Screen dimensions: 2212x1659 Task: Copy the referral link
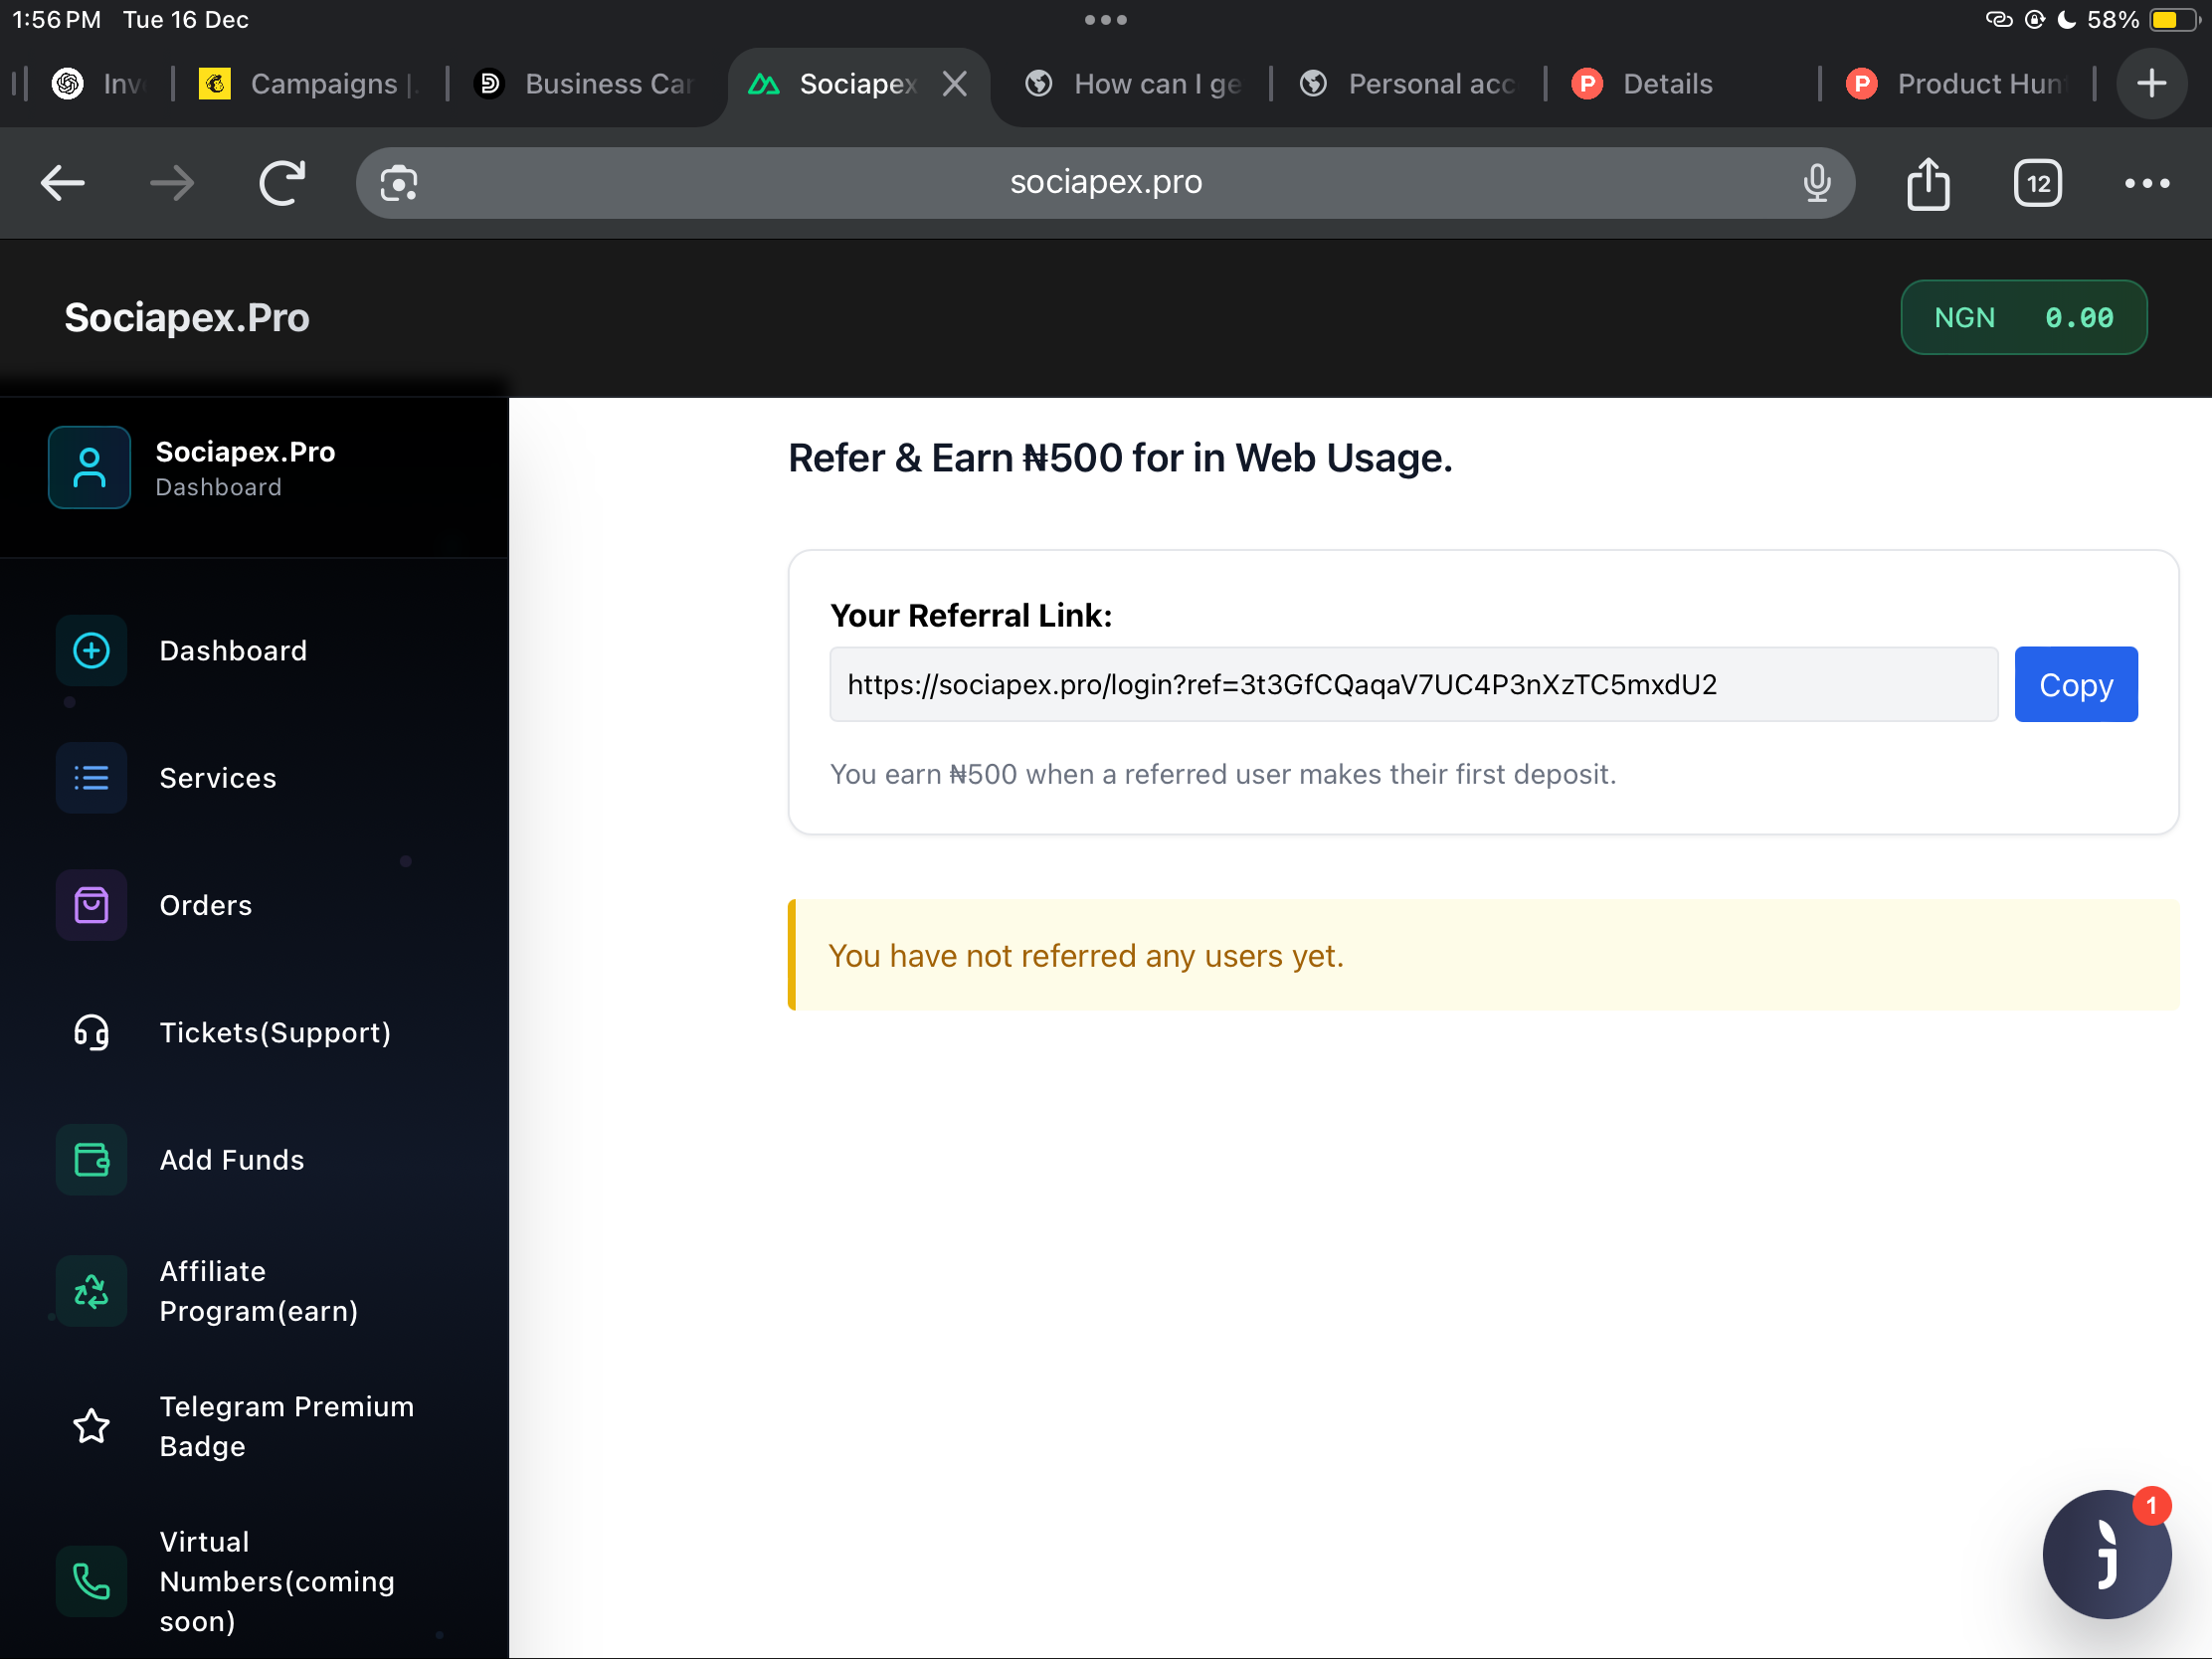pyautogui.click(x=2075, y=684)
